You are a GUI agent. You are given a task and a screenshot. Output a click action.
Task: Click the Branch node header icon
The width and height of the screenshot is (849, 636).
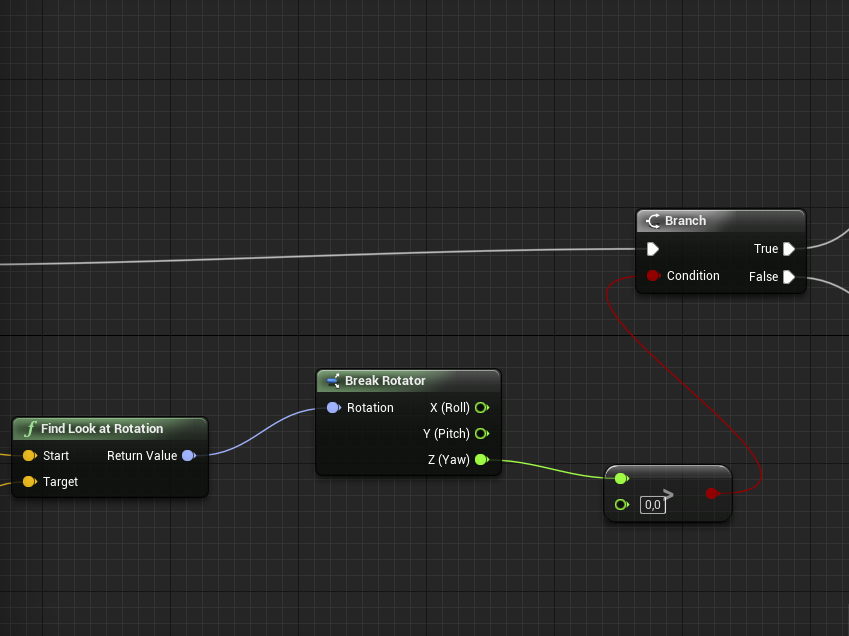pyautogui.click(x=653, y=221)
